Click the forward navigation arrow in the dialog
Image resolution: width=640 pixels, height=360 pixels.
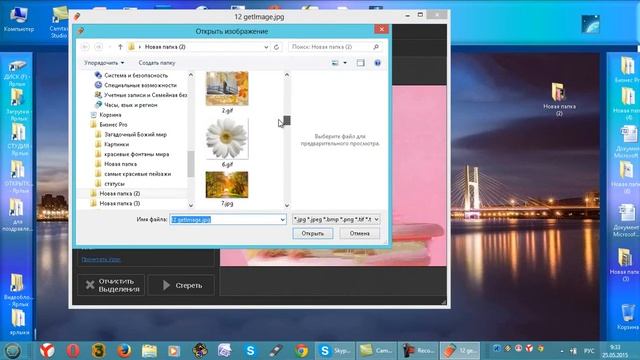coord(98,47)
